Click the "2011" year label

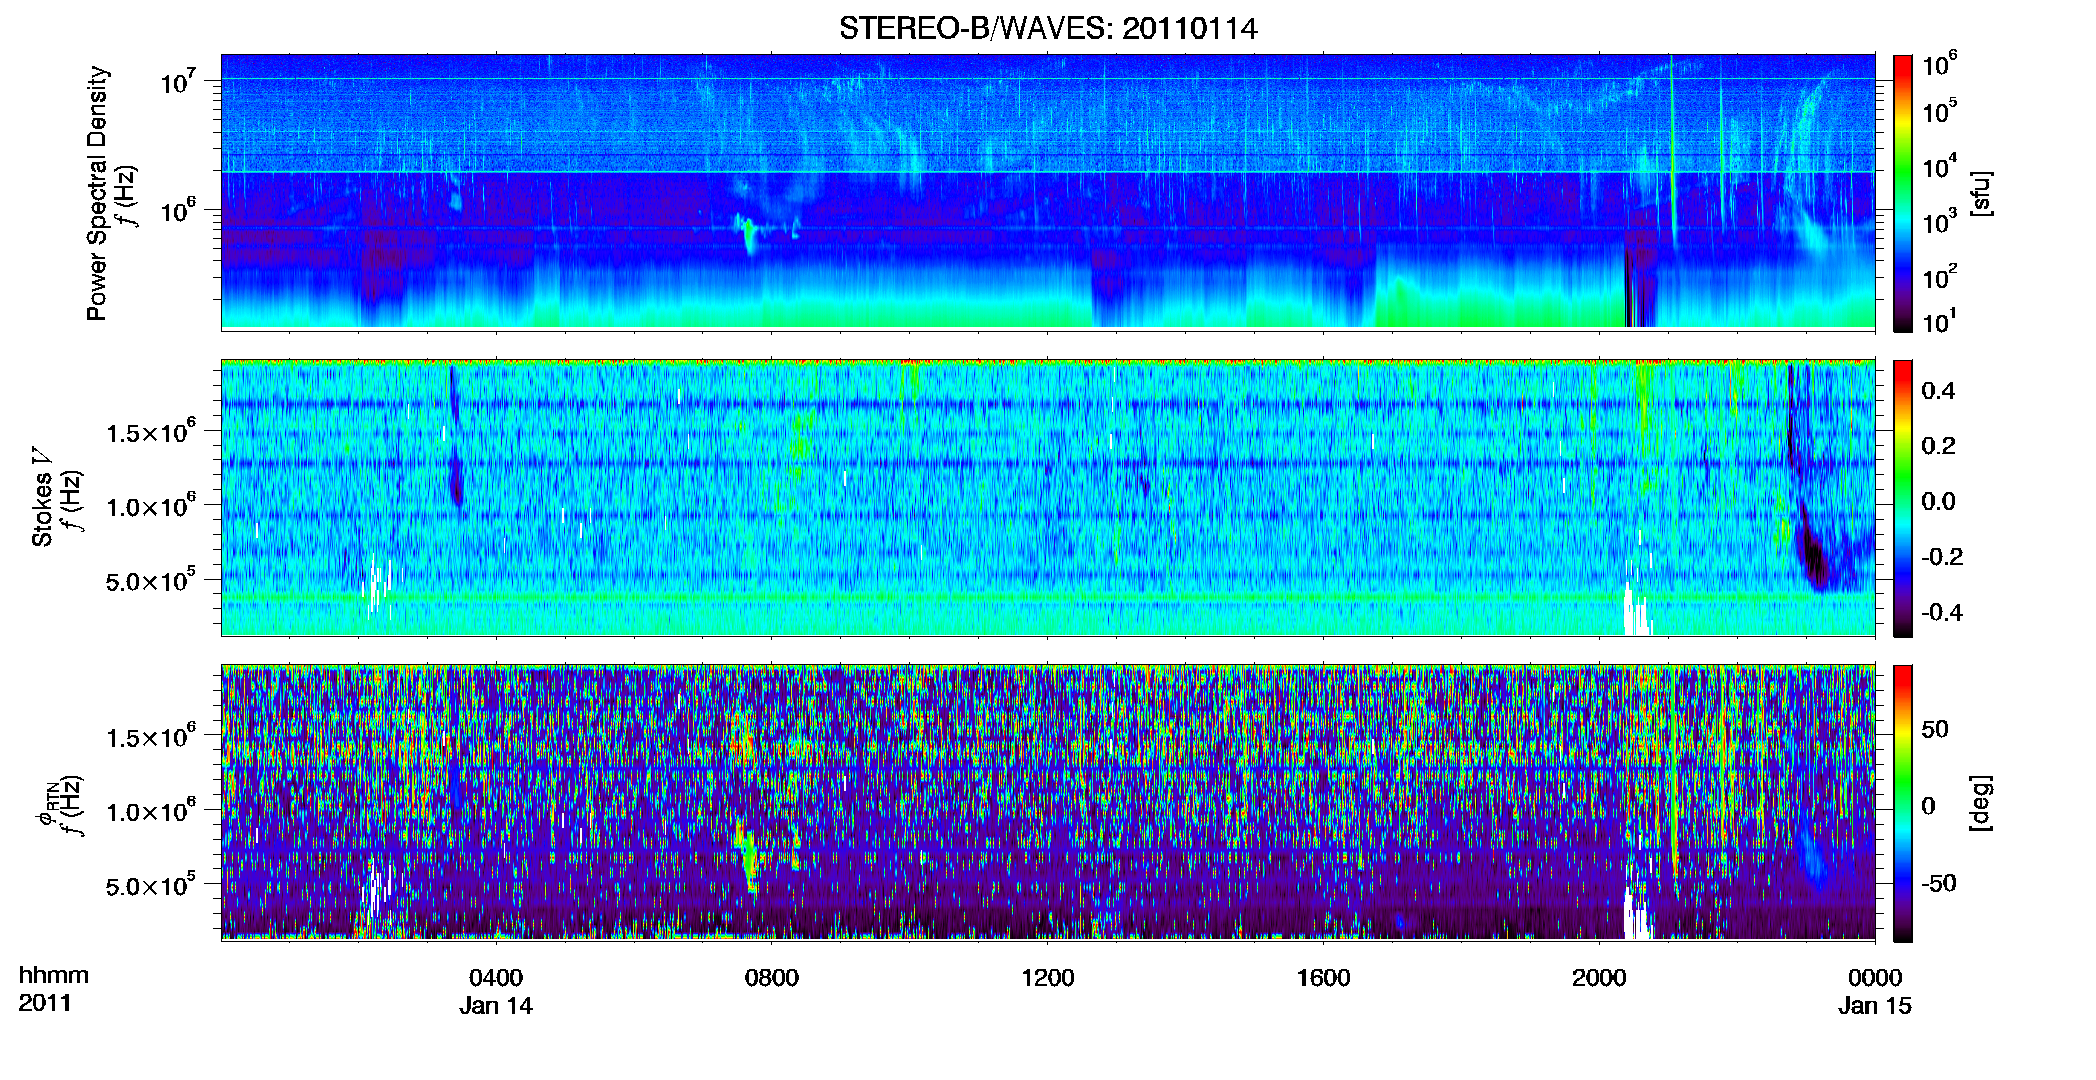coord(45,1003)
